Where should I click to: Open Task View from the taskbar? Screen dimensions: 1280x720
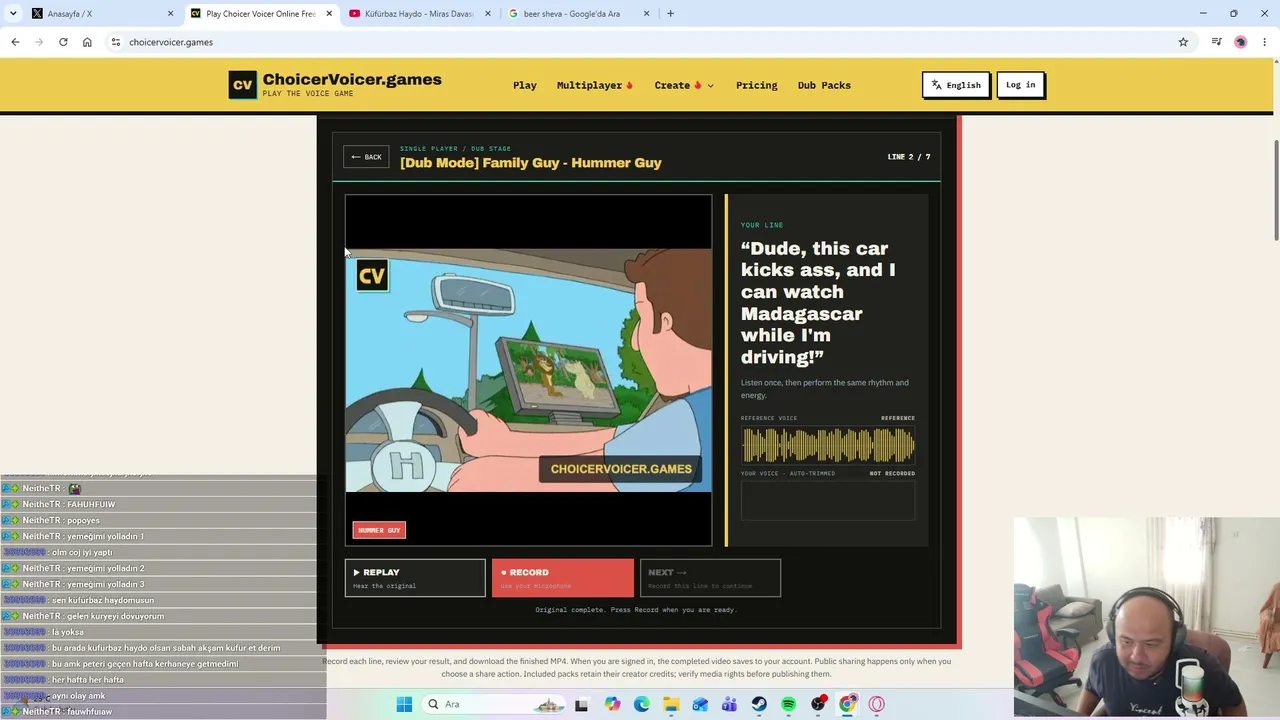point(582,704)
